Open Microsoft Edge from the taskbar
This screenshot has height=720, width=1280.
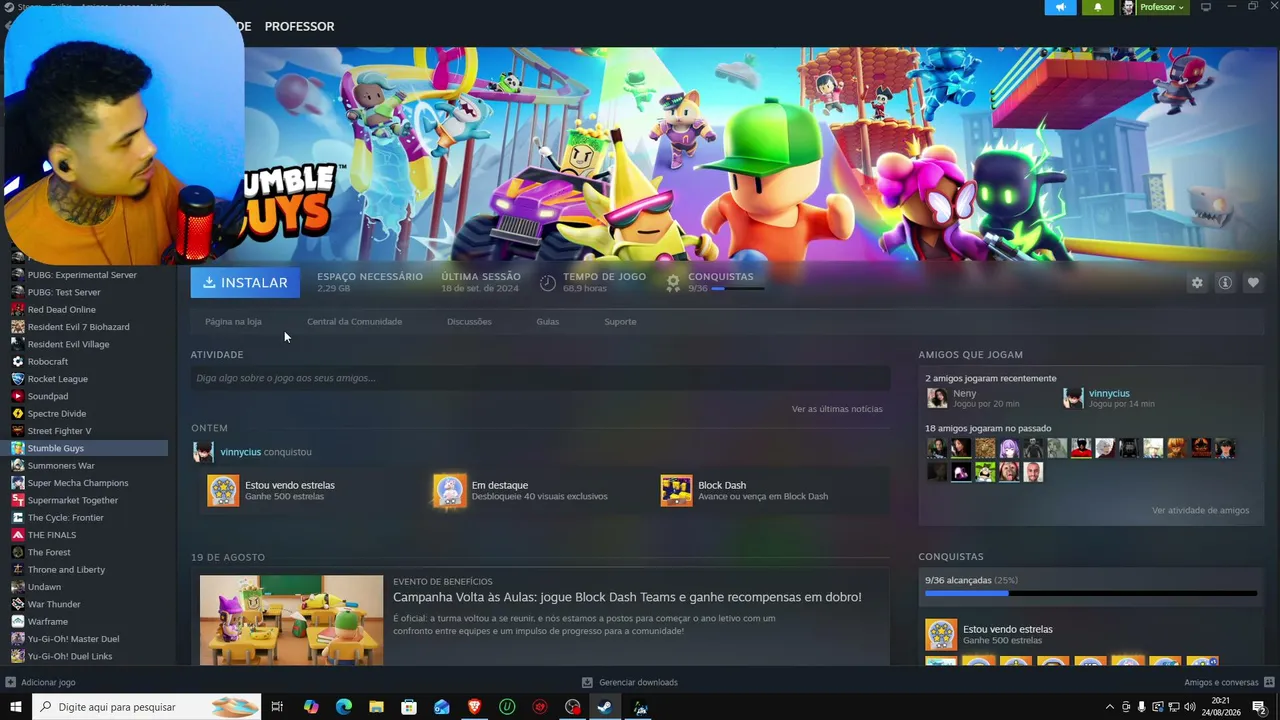coord(344,707)
